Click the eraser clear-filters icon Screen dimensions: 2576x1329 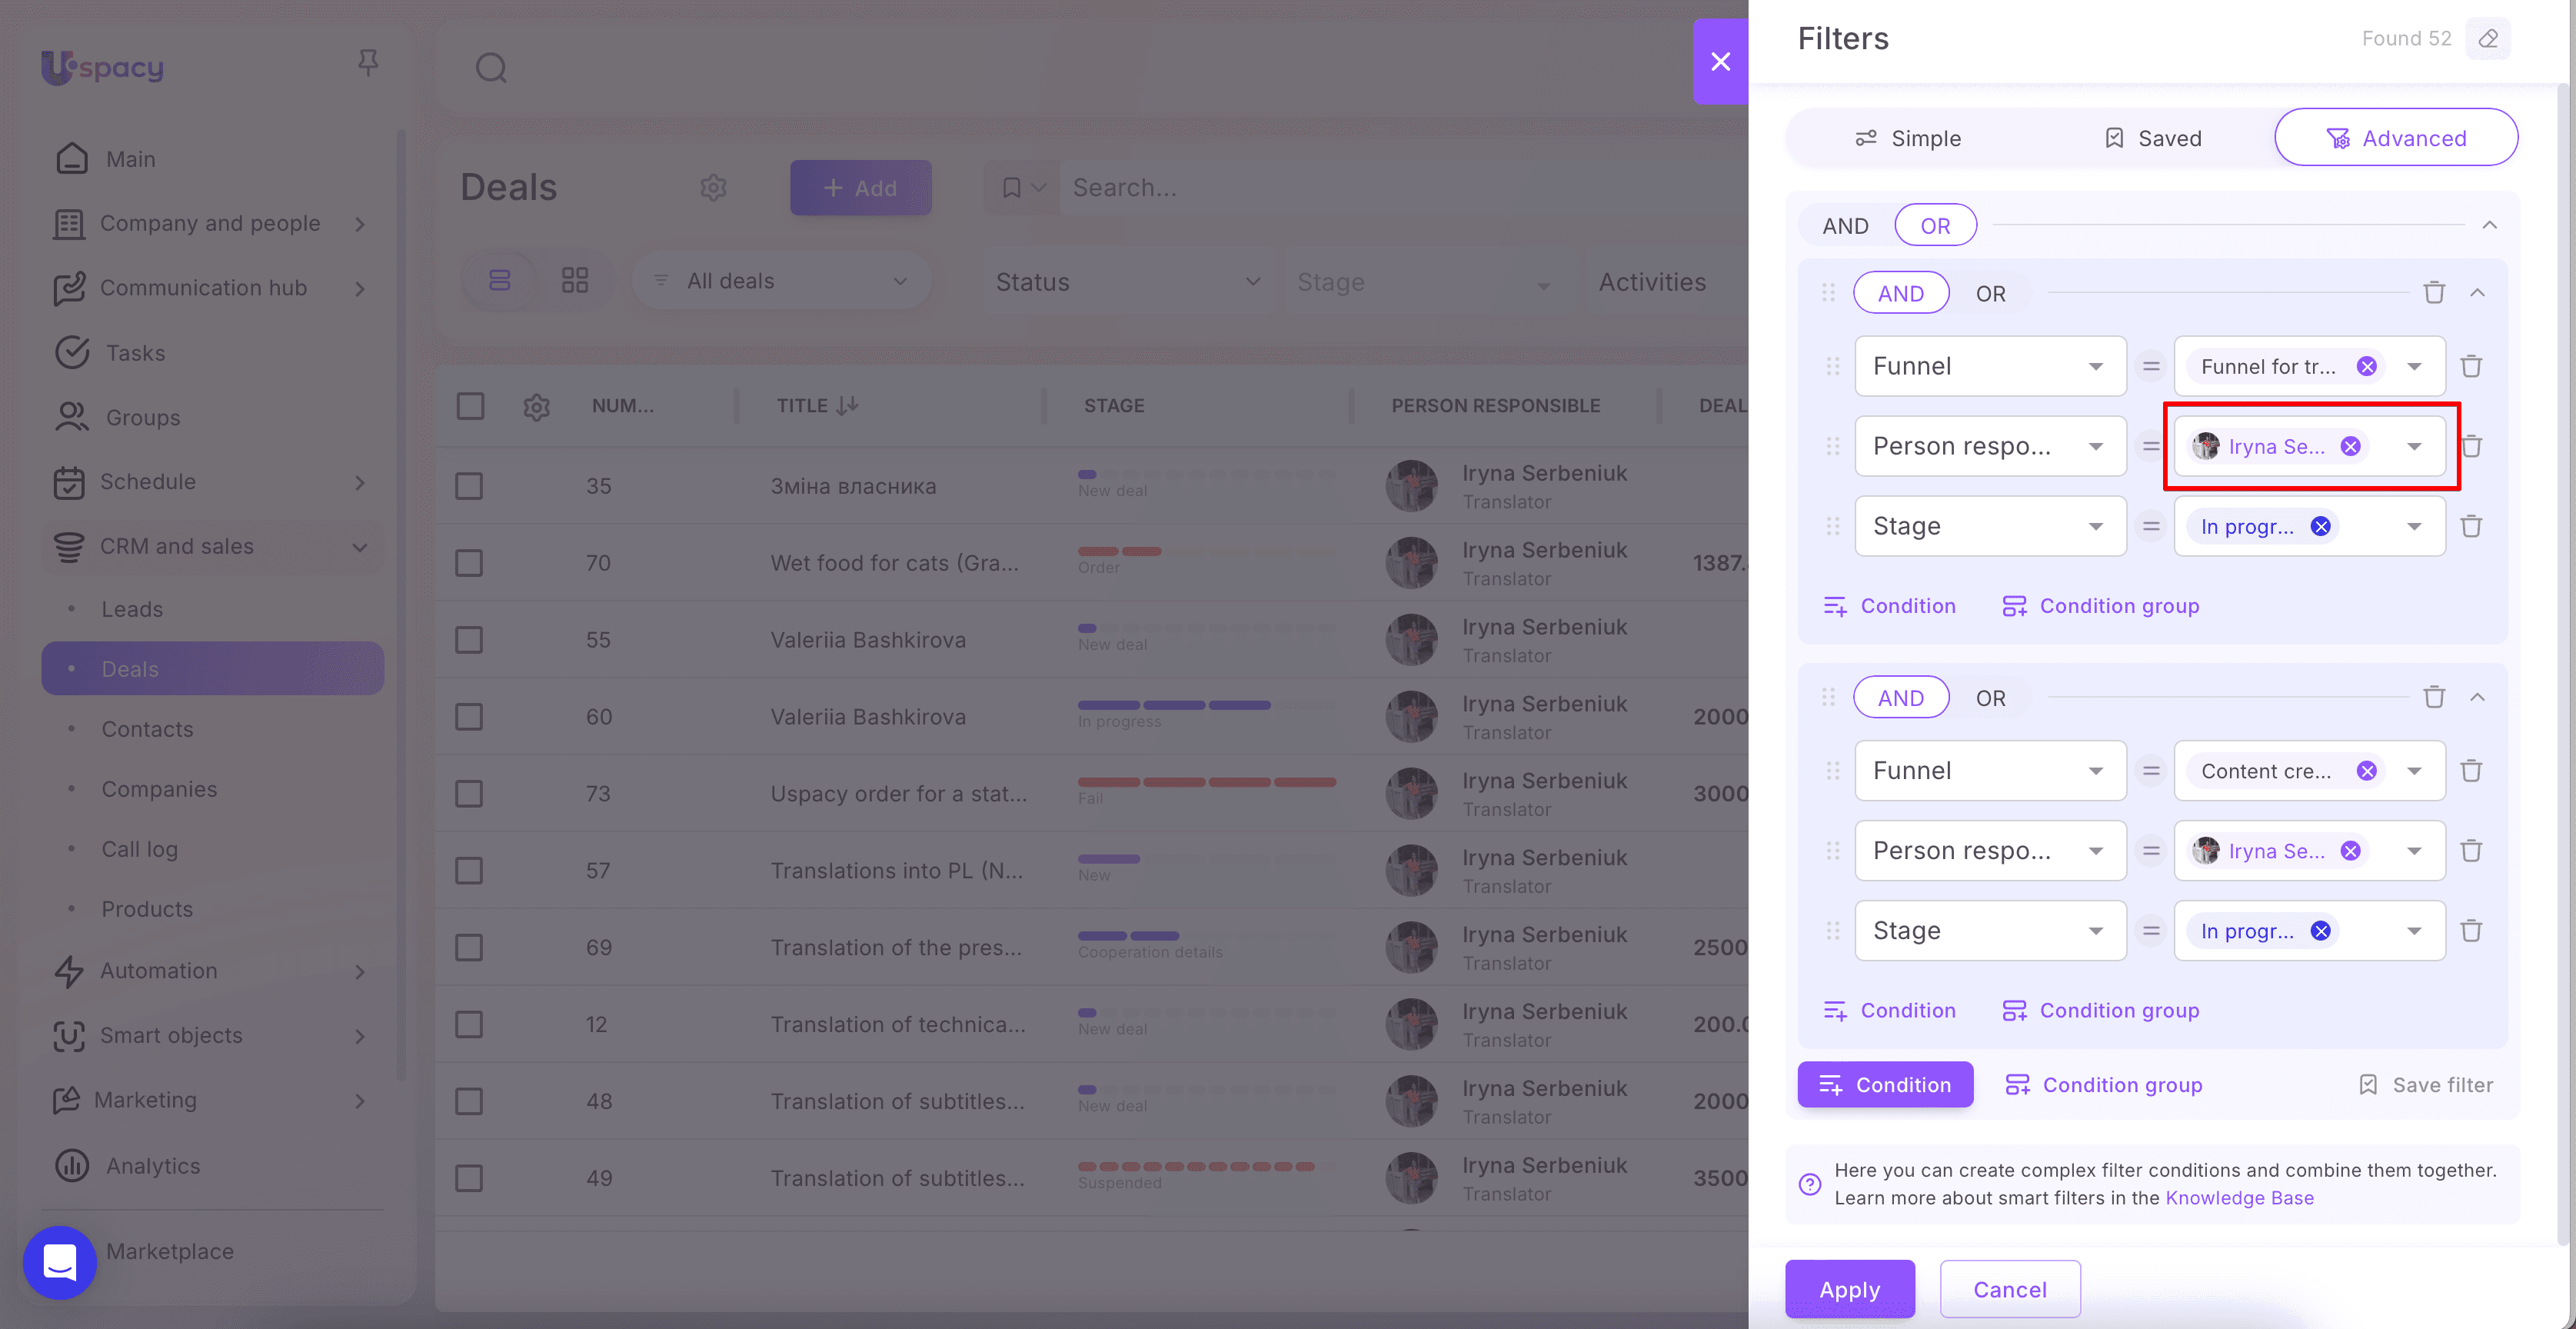click(x=2488, y=38)
